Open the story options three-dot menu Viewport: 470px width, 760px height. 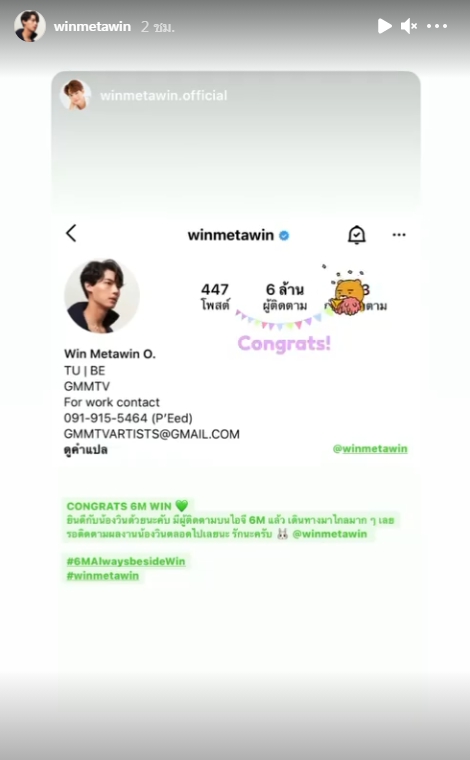pos(437,26)
